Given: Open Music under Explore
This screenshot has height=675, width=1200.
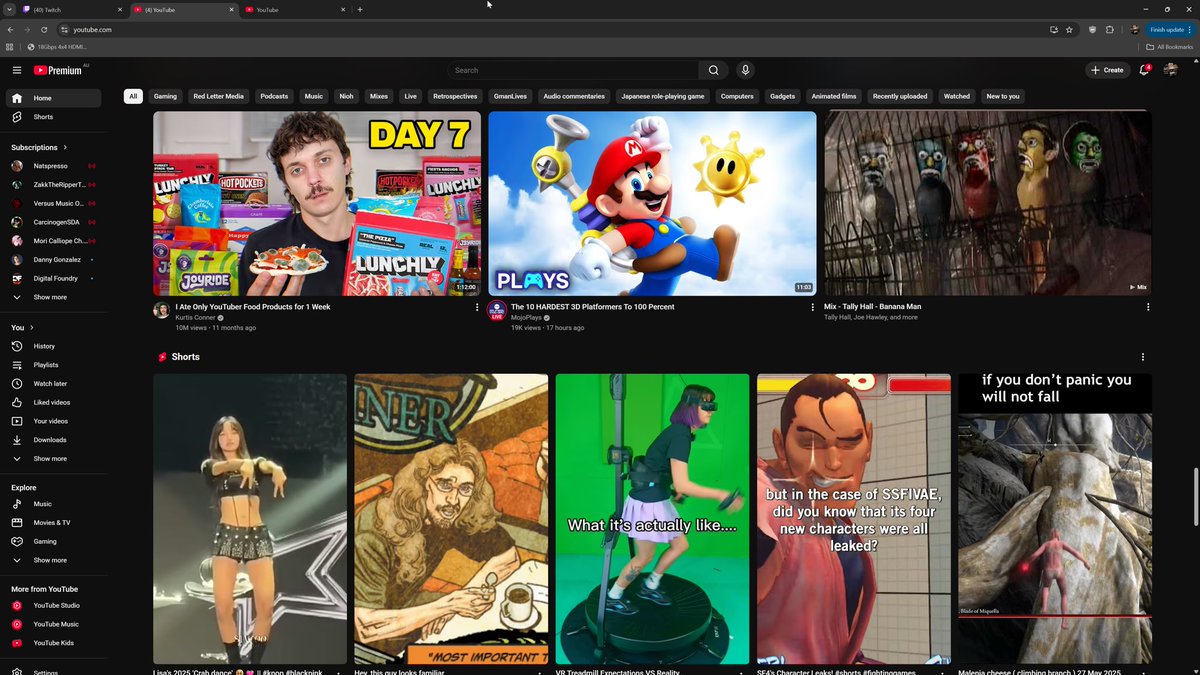Looking at the screenshot, I should point(53,504).
